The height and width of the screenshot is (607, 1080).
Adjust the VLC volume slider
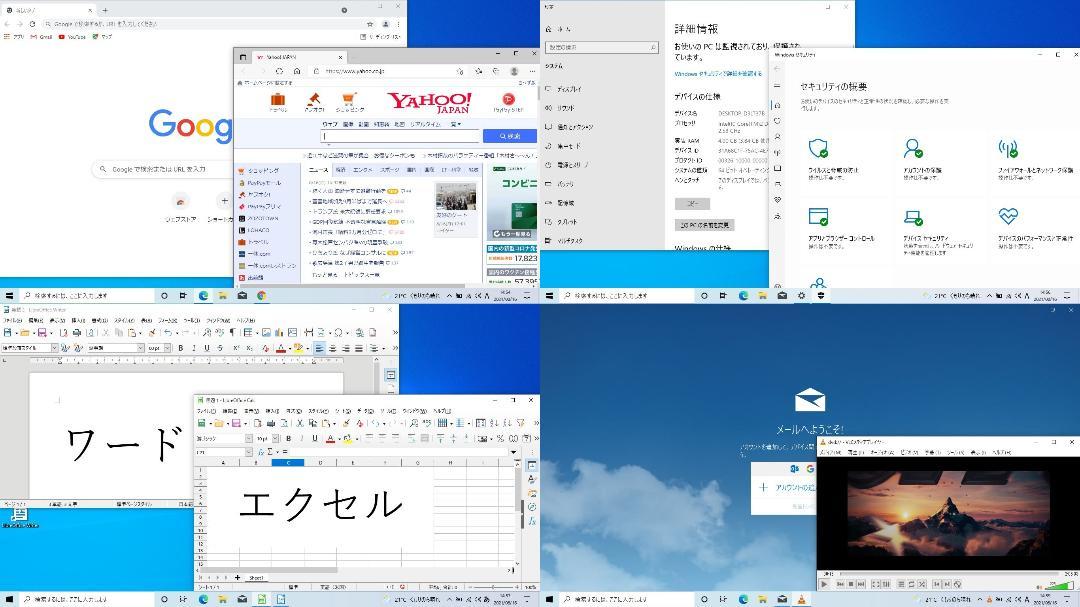[x=1059, y=585]
